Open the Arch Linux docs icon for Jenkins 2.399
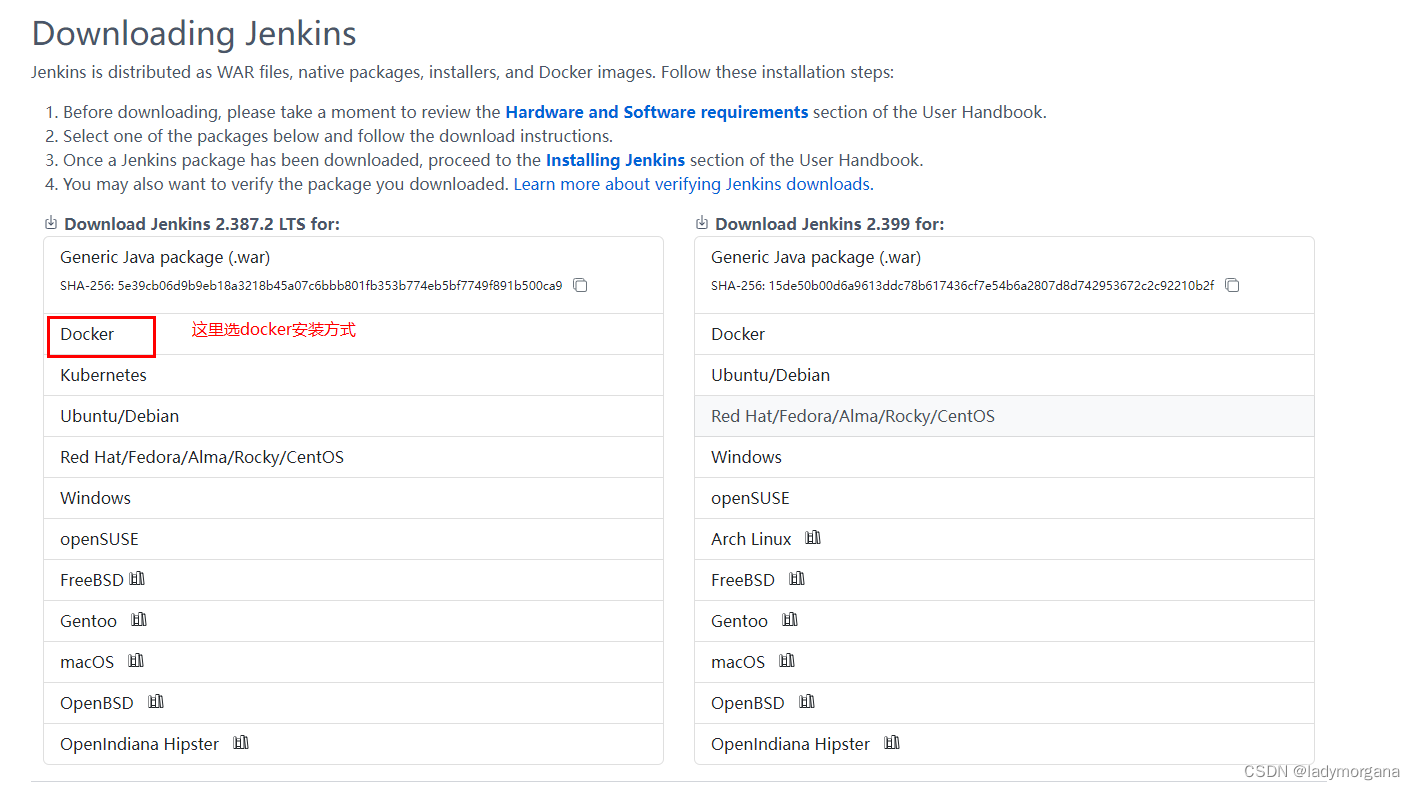Image resolution: width=1415 pixels, height=790 pixels. pos(812,537)
